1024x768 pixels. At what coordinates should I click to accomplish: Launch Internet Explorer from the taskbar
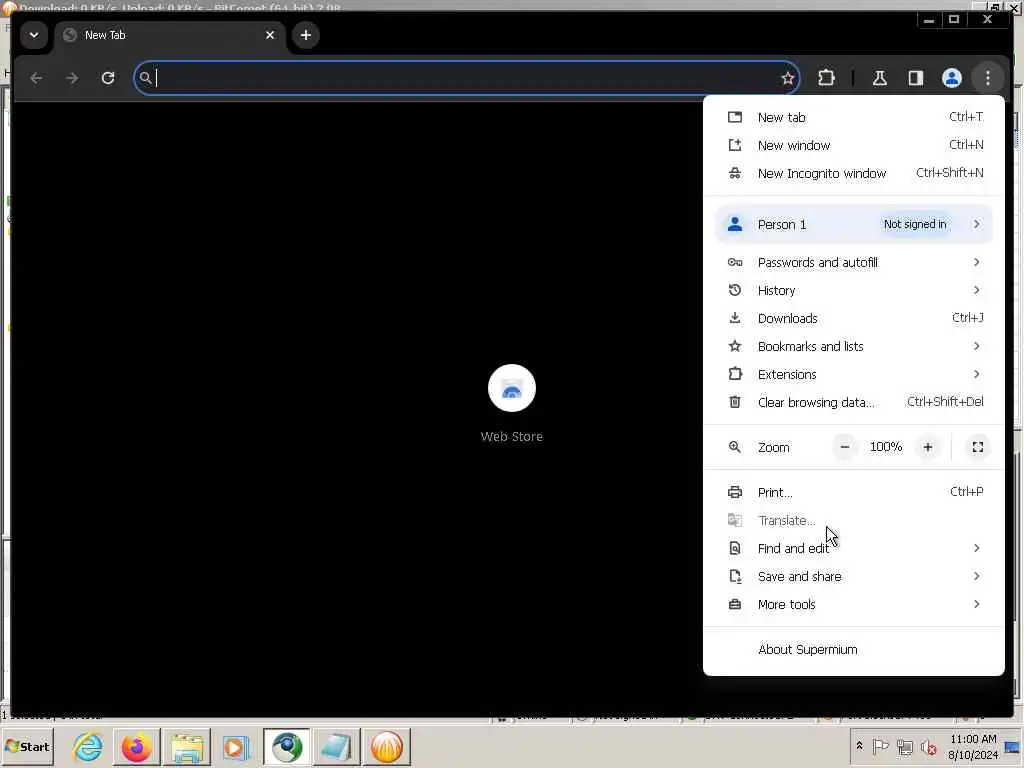click(x=88, y=747)
